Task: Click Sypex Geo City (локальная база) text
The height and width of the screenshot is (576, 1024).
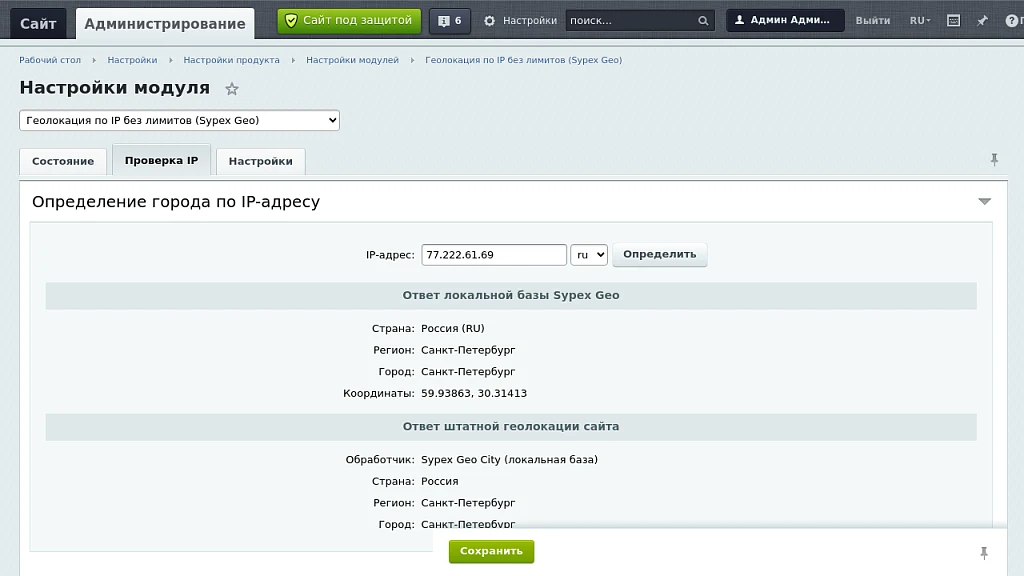Action: pos(509,460)
